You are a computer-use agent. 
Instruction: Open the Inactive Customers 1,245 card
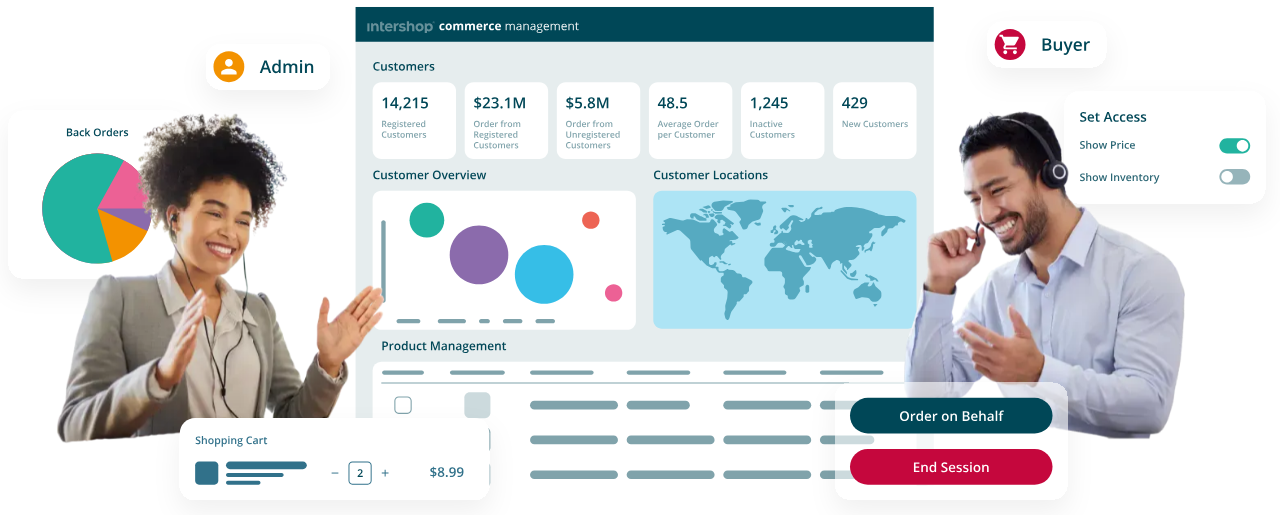[782, 120]
